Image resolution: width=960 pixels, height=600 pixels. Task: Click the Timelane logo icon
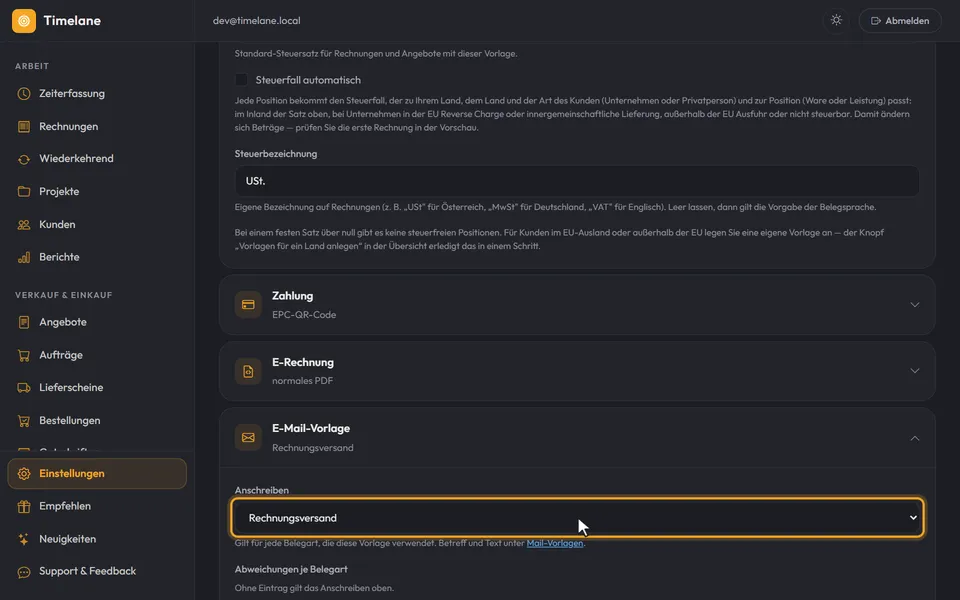coord(24,21)
